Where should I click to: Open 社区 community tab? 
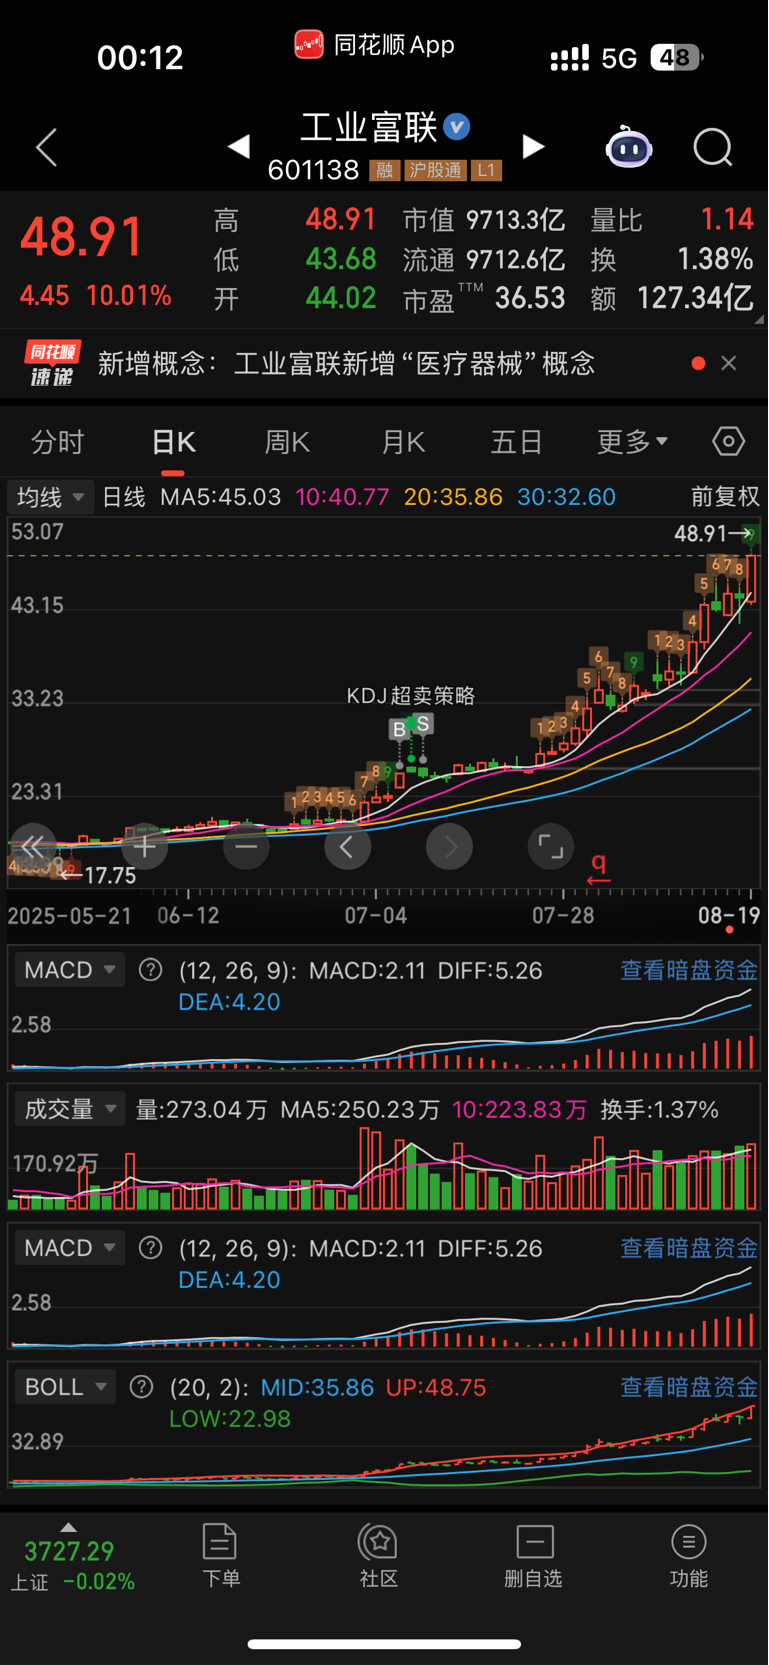[x=379, y=1555]
